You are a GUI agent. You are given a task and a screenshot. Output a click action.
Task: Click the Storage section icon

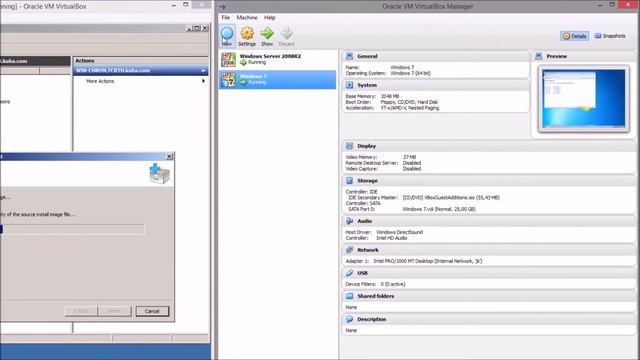tap(349, 180)
